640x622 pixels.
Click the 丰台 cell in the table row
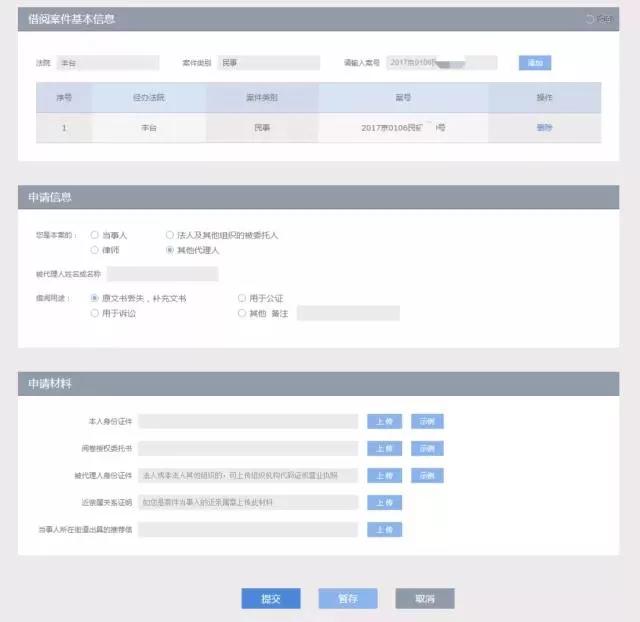(x=149, y=128)
